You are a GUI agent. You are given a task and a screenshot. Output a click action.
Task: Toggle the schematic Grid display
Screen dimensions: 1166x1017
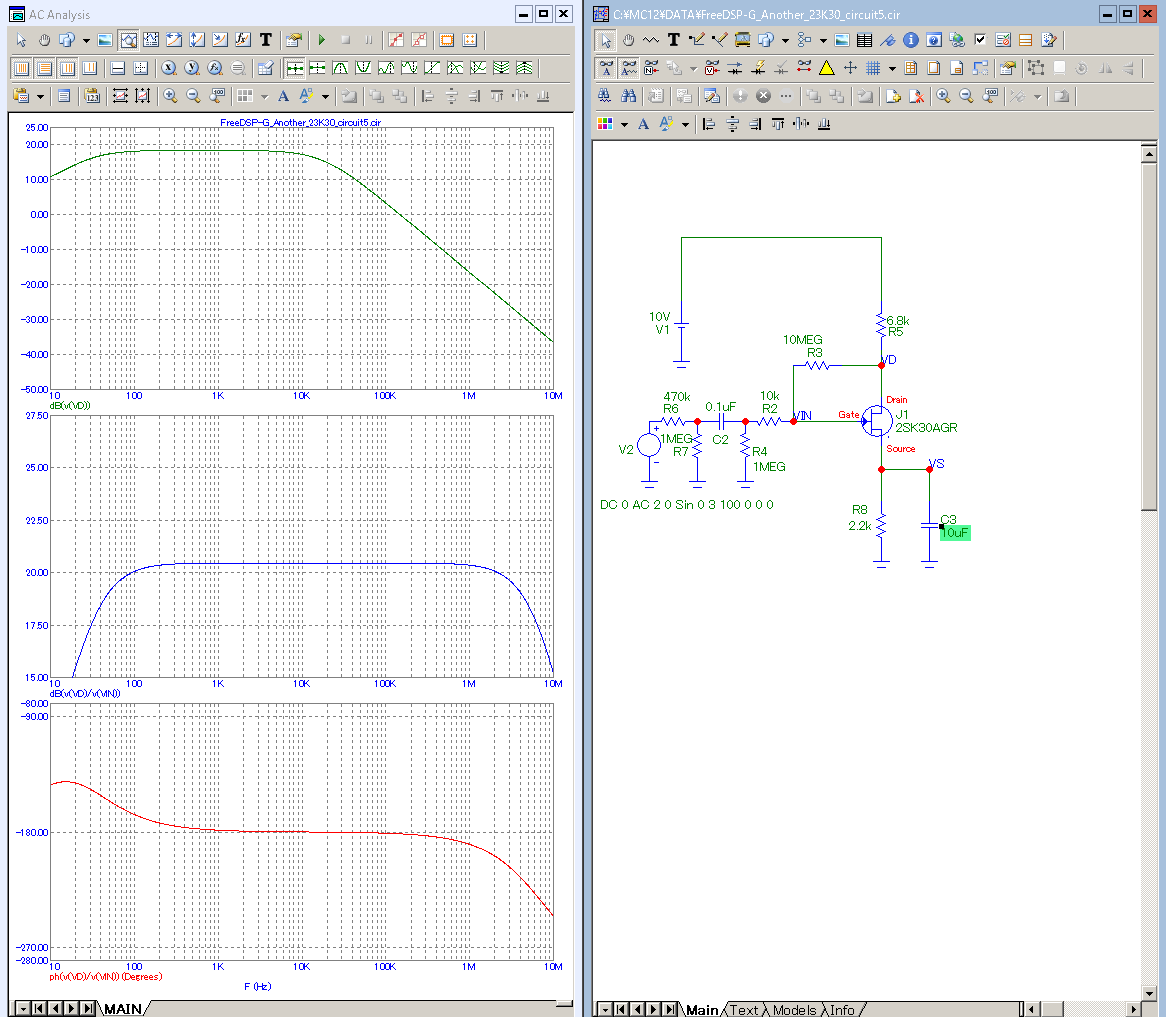pos(873,68)
